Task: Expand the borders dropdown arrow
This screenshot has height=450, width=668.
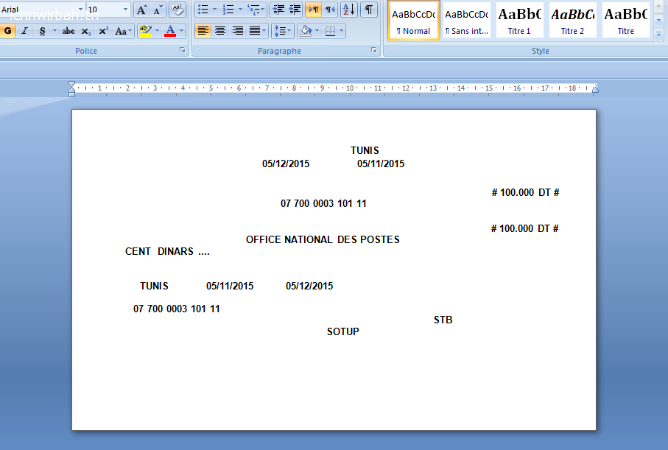Action: (x=341, y=31)
